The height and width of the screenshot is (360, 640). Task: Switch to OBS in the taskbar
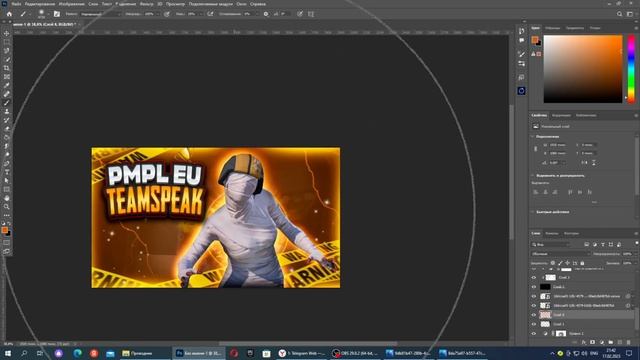pos(355,353)
